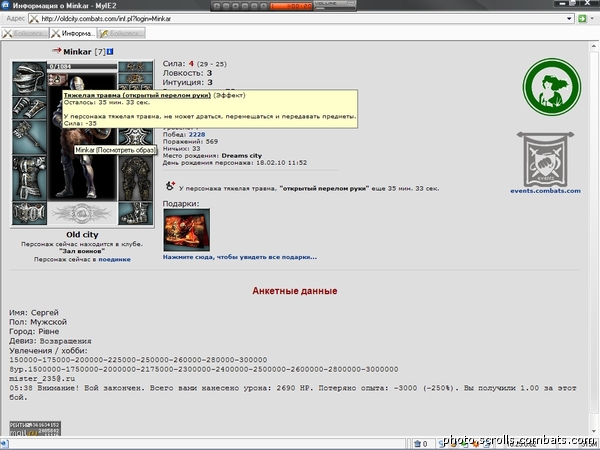Image resolution: width=600 pixels, height=450 pixels.
Task: Click the mister_235@.ru text
Action: point(42,379)
